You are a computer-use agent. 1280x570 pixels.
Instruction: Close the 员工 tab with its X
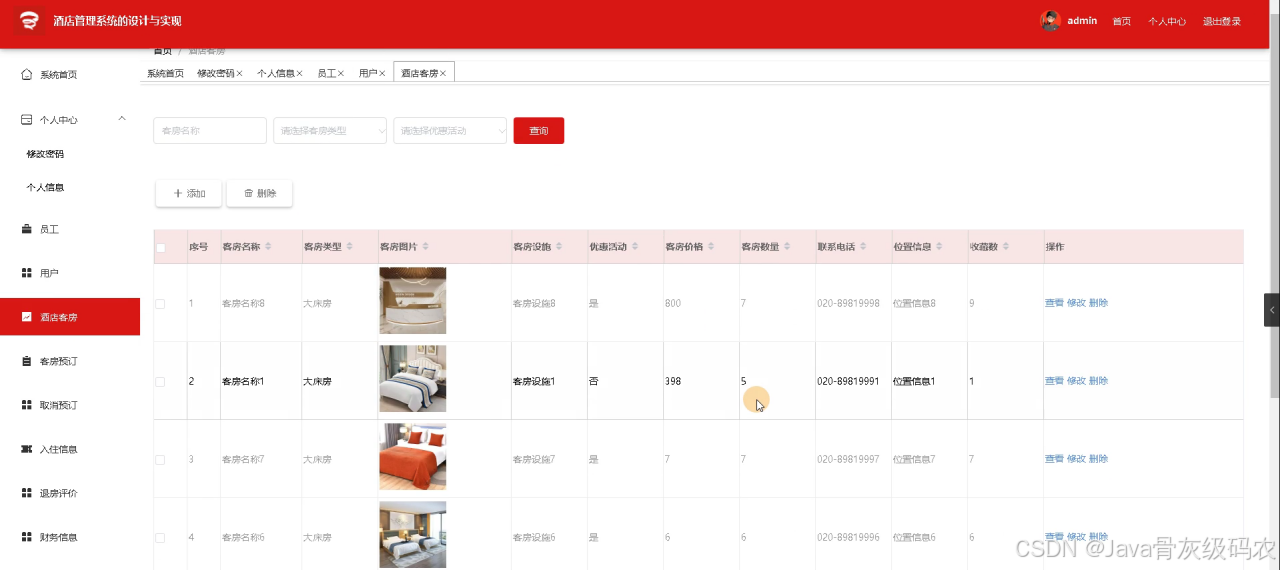(341, 73)
